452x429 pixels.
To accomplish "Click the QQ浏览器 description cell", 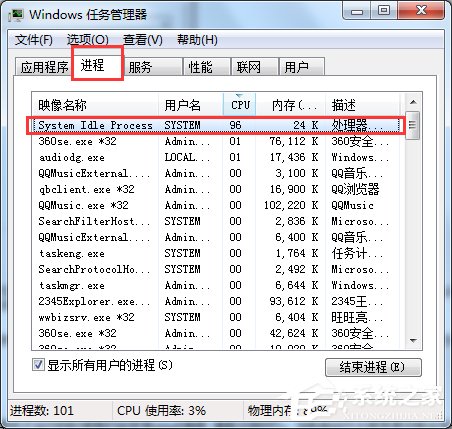I will (x=355, y=189).
